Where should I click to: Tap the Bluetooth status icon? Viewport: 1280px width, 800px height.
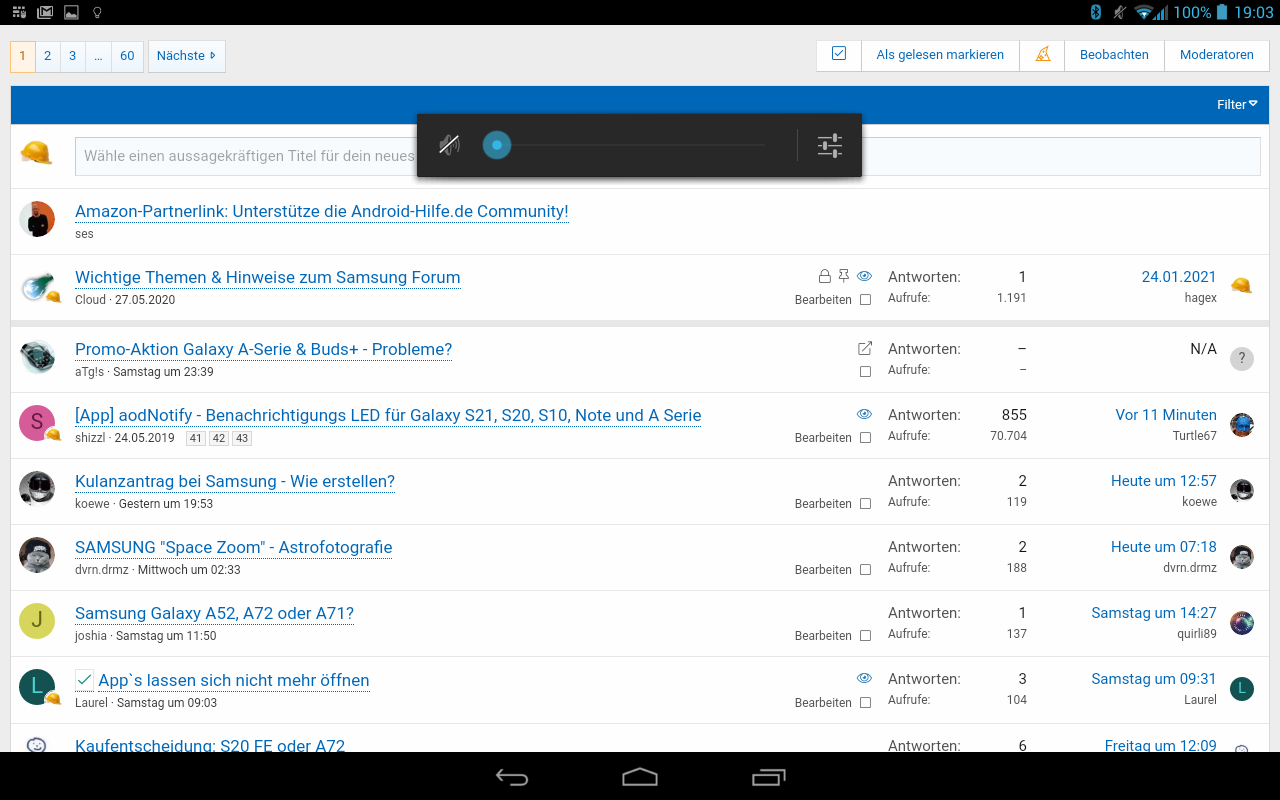click(x=1095, y=12)
